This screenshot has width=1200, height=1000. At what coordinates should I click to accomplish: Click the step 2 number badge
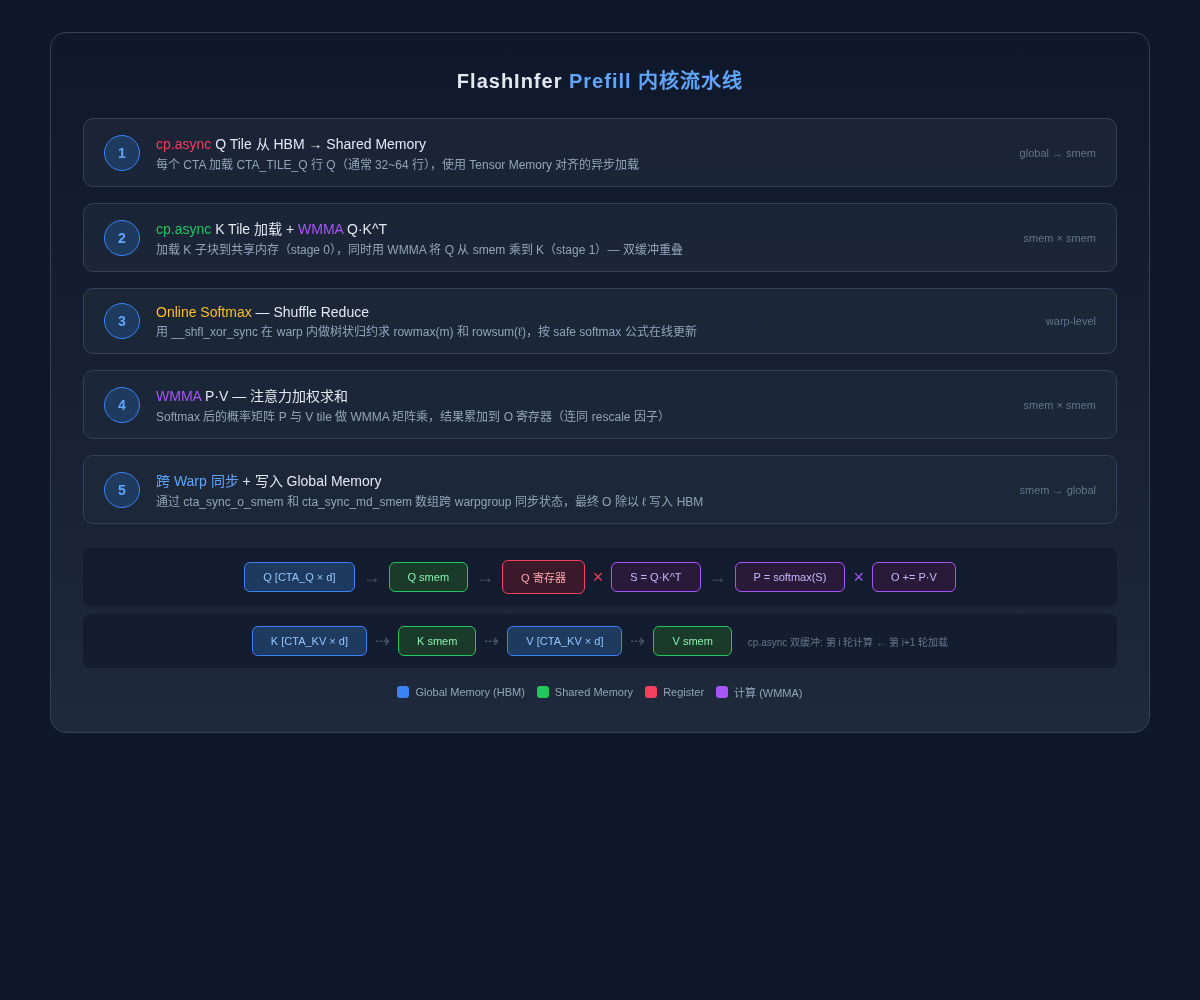point(122,238)
